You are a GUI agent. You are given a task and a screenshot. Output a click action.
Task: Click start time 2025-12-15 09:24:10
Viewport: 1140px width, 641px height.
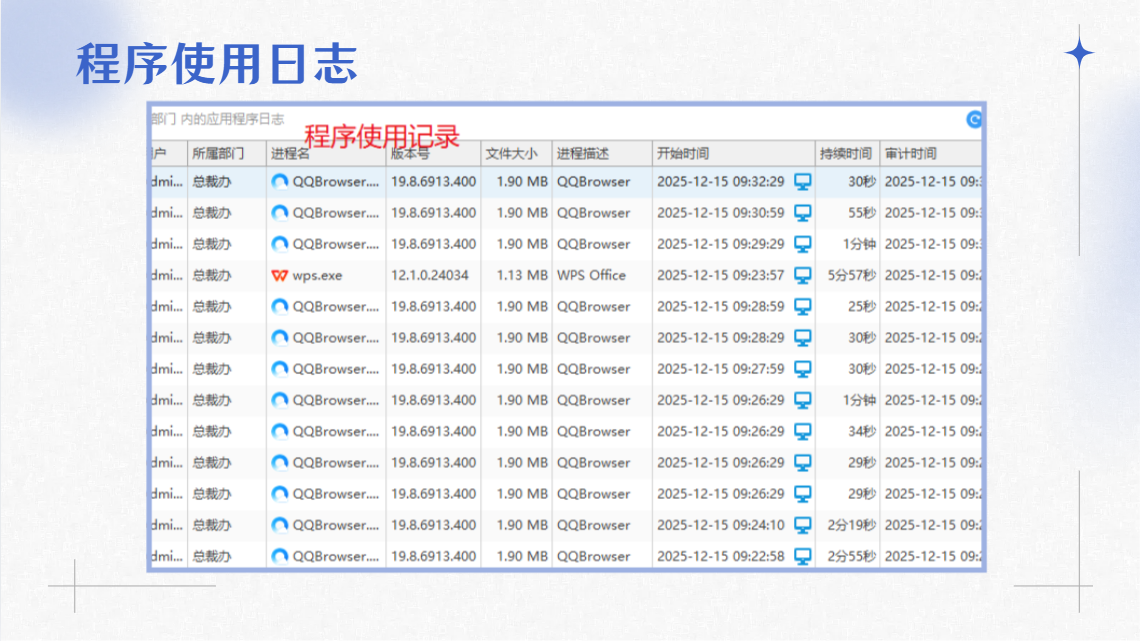(720, 525)
